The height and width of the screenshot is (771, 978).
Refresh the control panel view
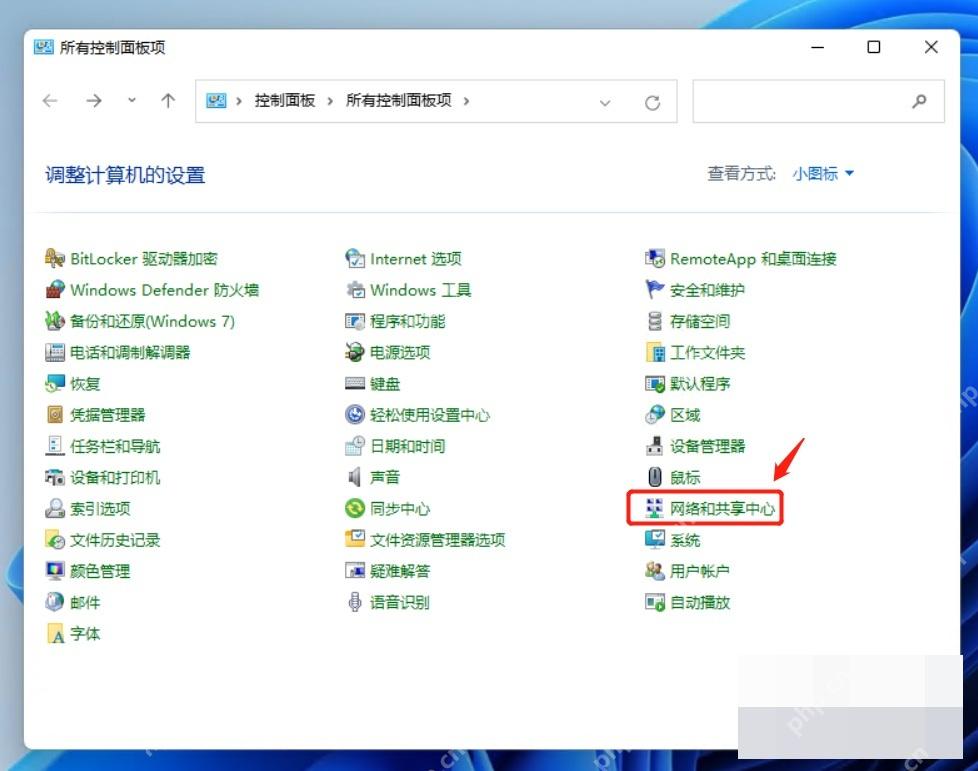point(652,102)
